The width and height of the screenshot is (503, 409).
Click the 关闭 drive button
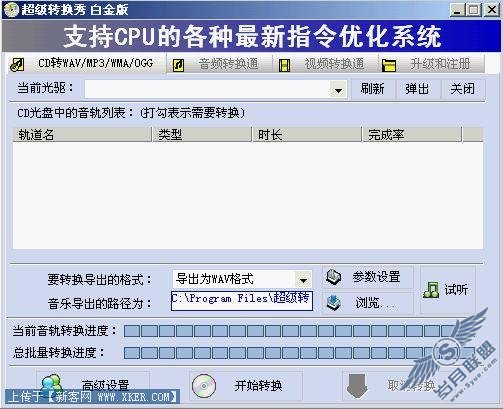coord(463,89)
